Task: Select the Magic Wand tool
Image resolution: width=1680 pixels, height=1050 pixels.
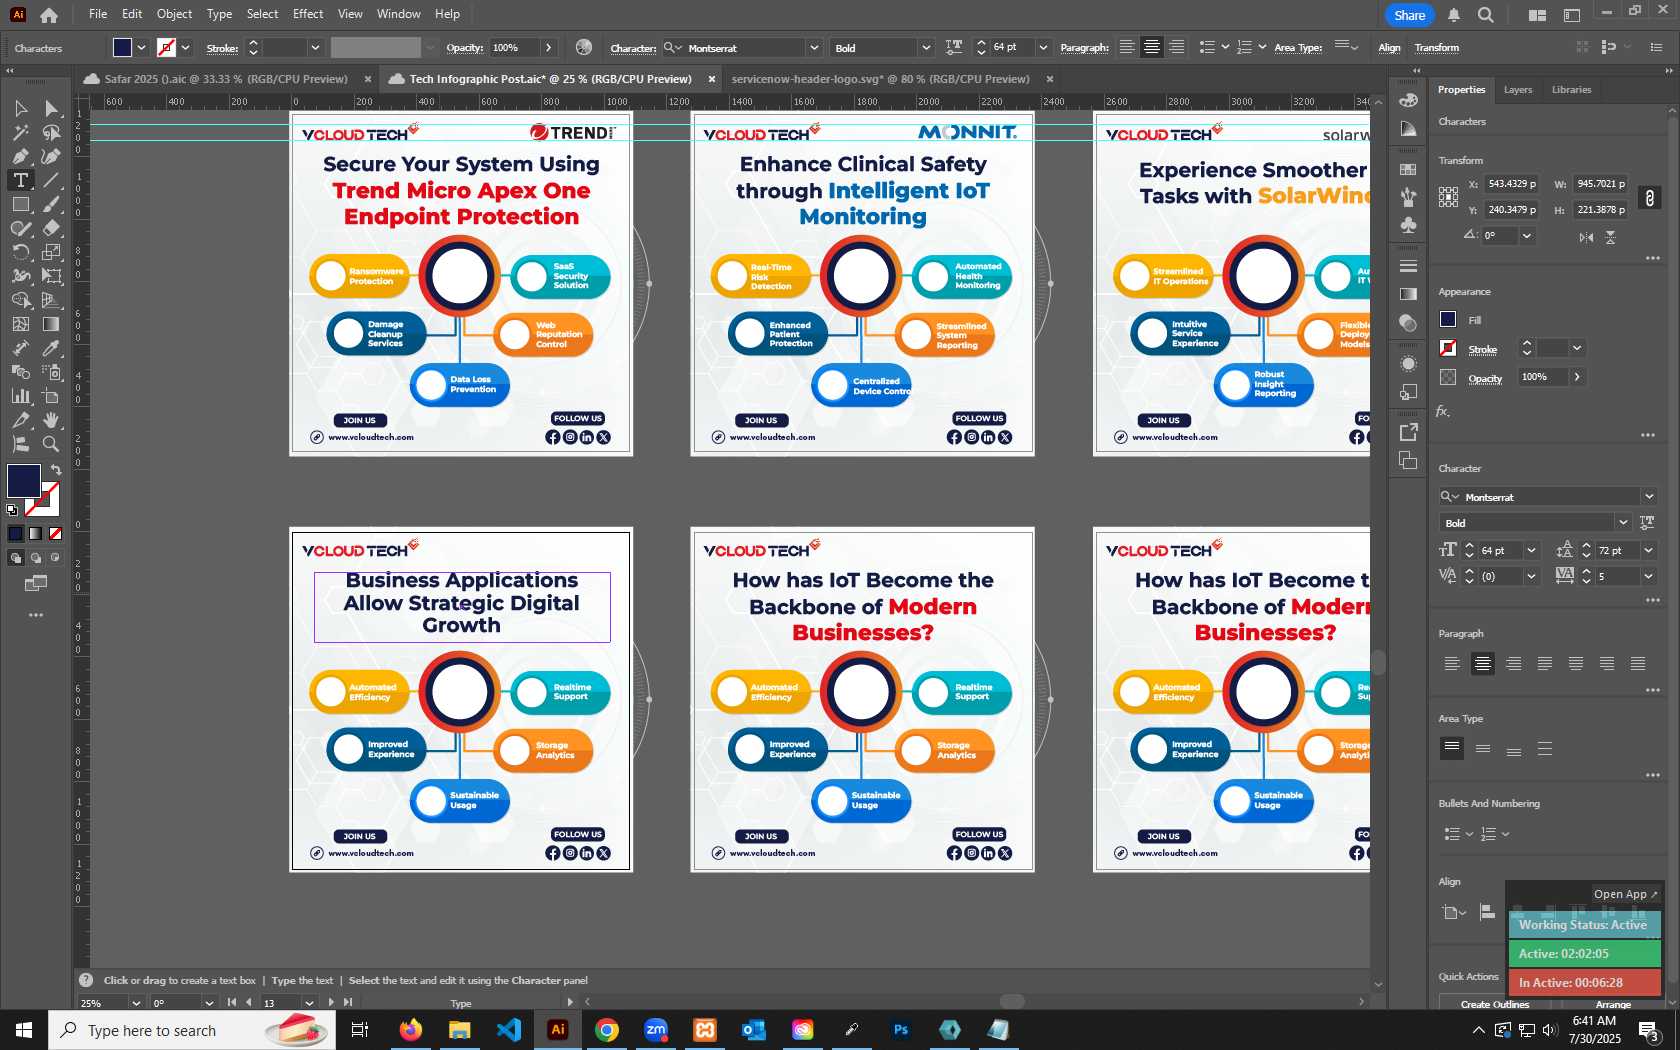Action: click(20, 132)
